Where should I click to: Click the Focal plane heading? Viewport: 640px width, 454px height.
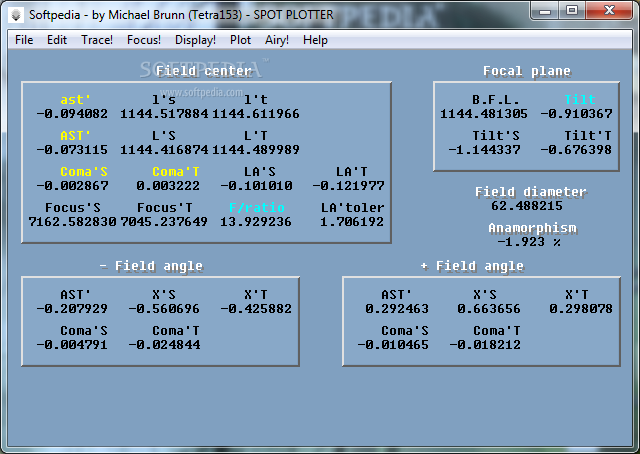click(x=527, y=71)
